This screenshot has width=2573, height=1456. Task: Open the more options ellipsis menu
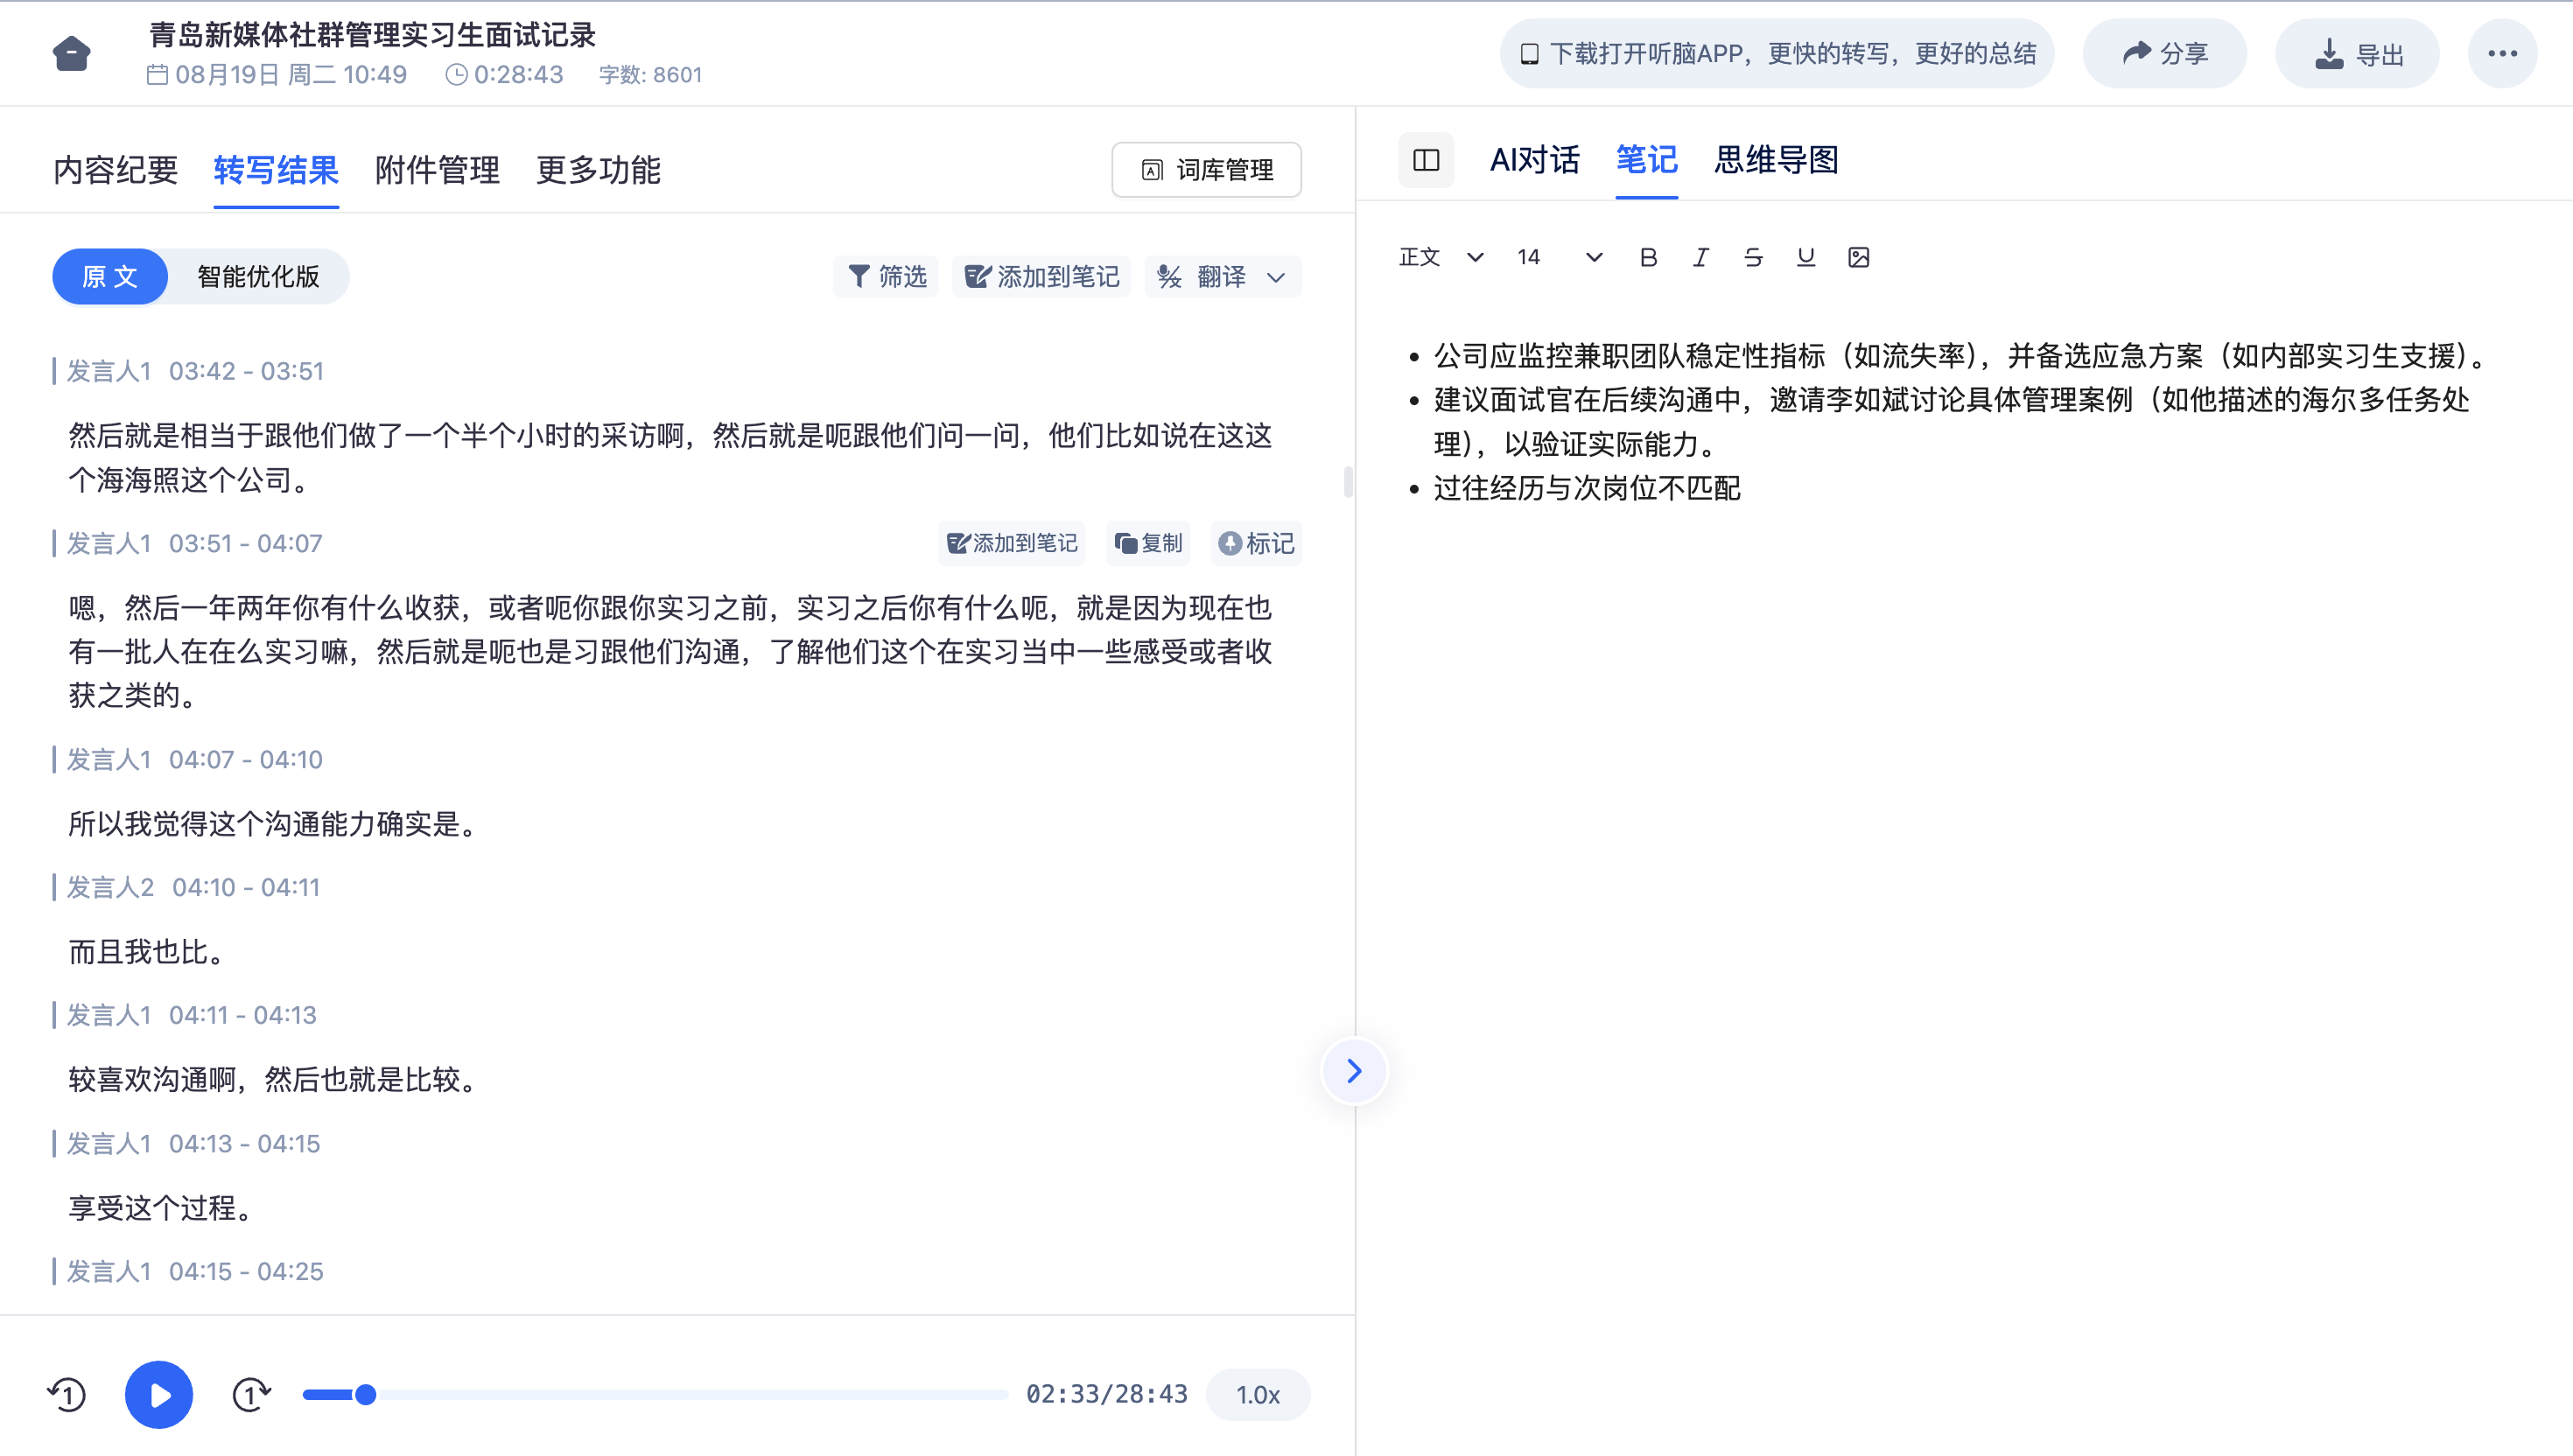point(2502,53)
